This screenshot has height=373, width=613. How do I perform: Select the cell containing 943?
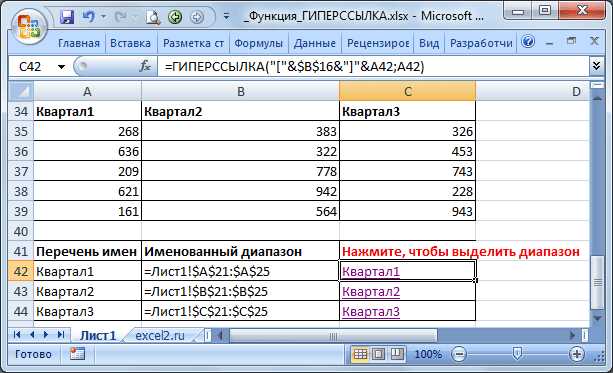(407, 211)
